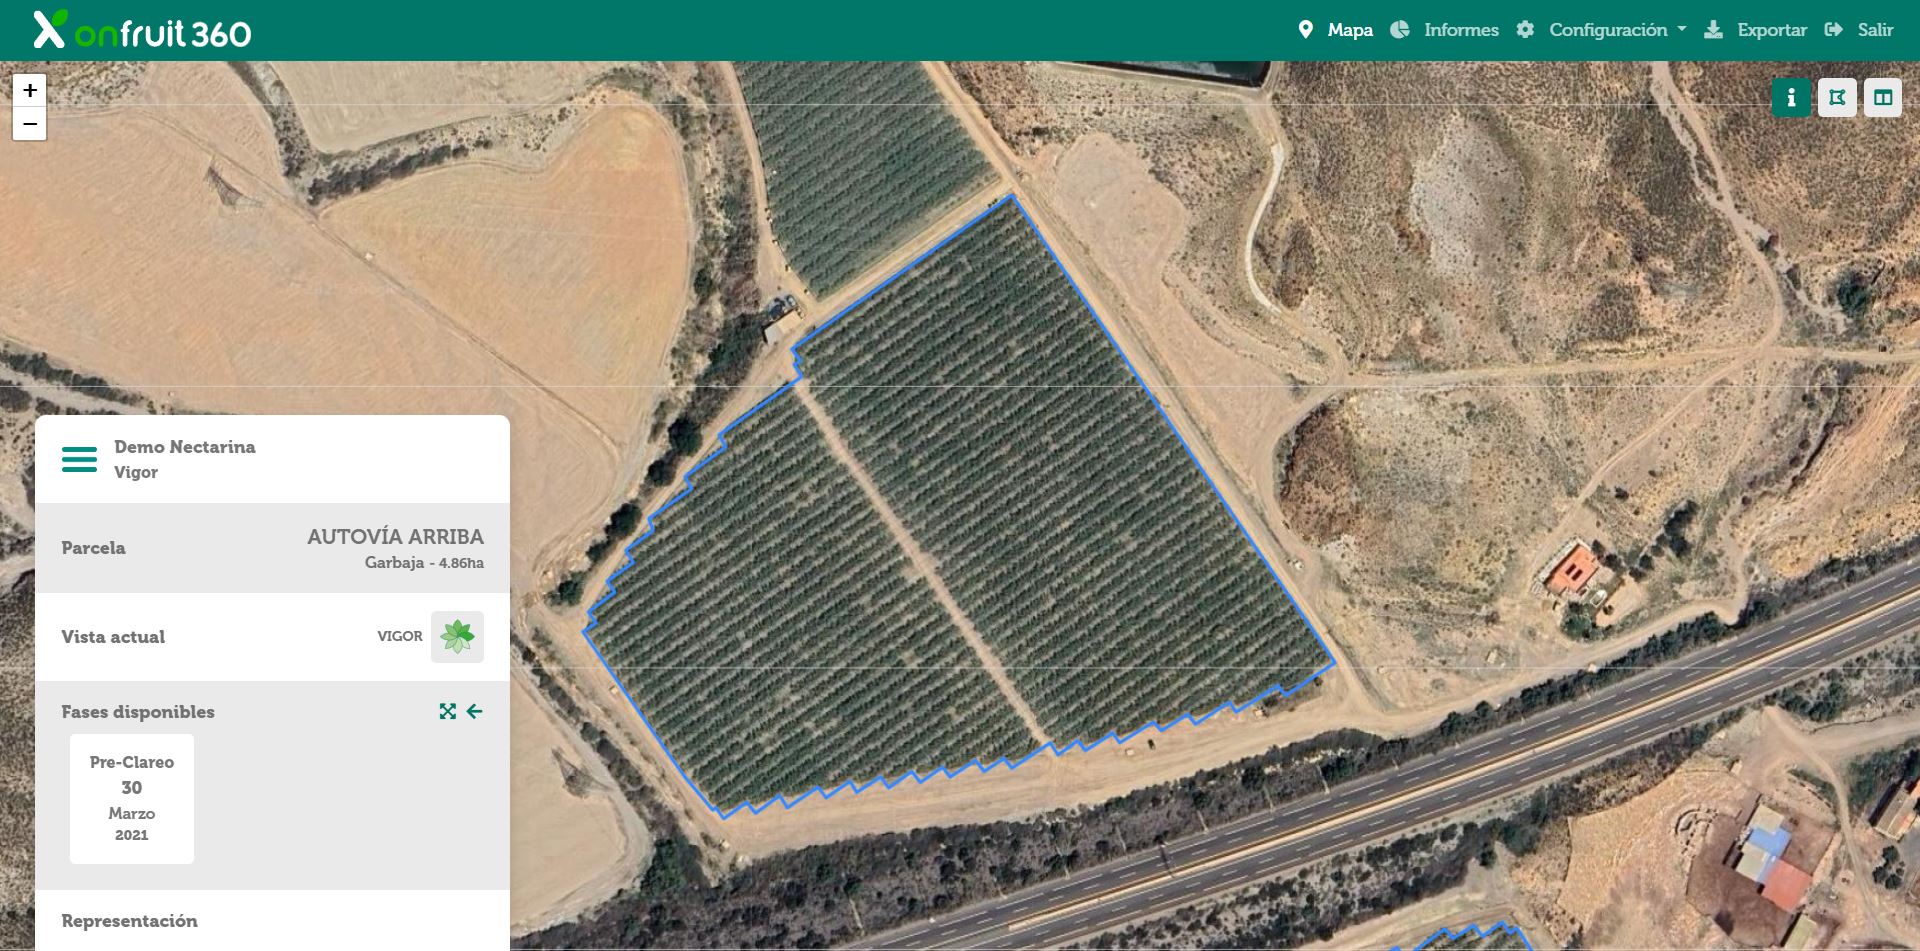Image resolution: width=1920 pixels, height=951 pixels.
Task: Activate the VIGOR view toggle
Action: [x=459, y=636]
